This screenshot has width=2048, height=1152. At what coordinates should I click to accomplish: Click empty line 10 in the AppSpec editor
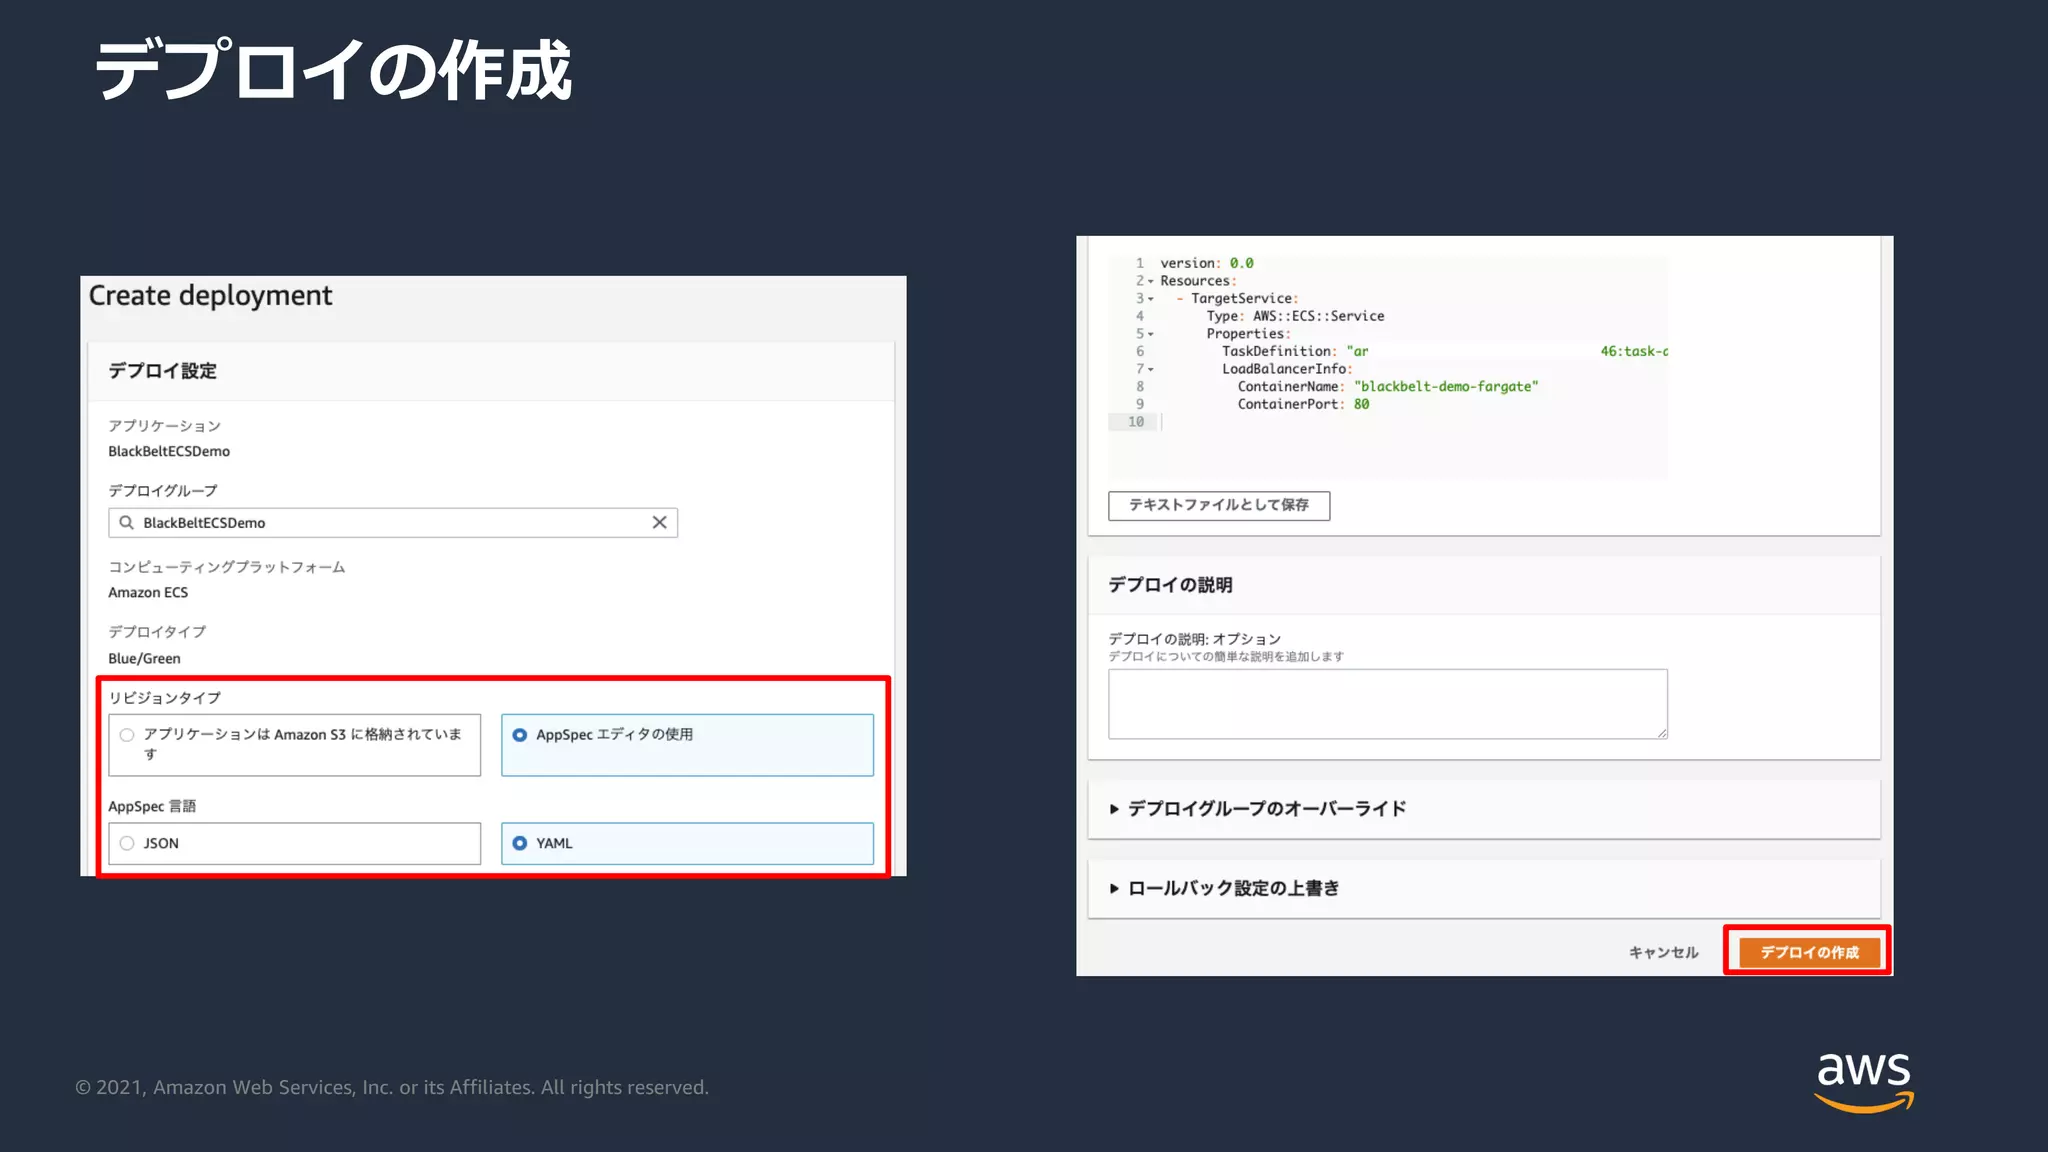pos(1412,422)
